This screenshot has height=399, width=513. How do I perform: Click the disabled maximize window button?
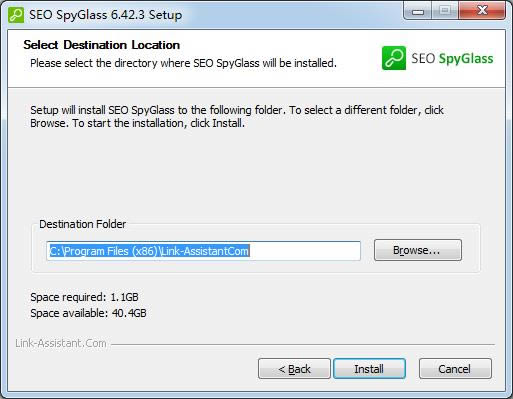[x=445, y=11]
